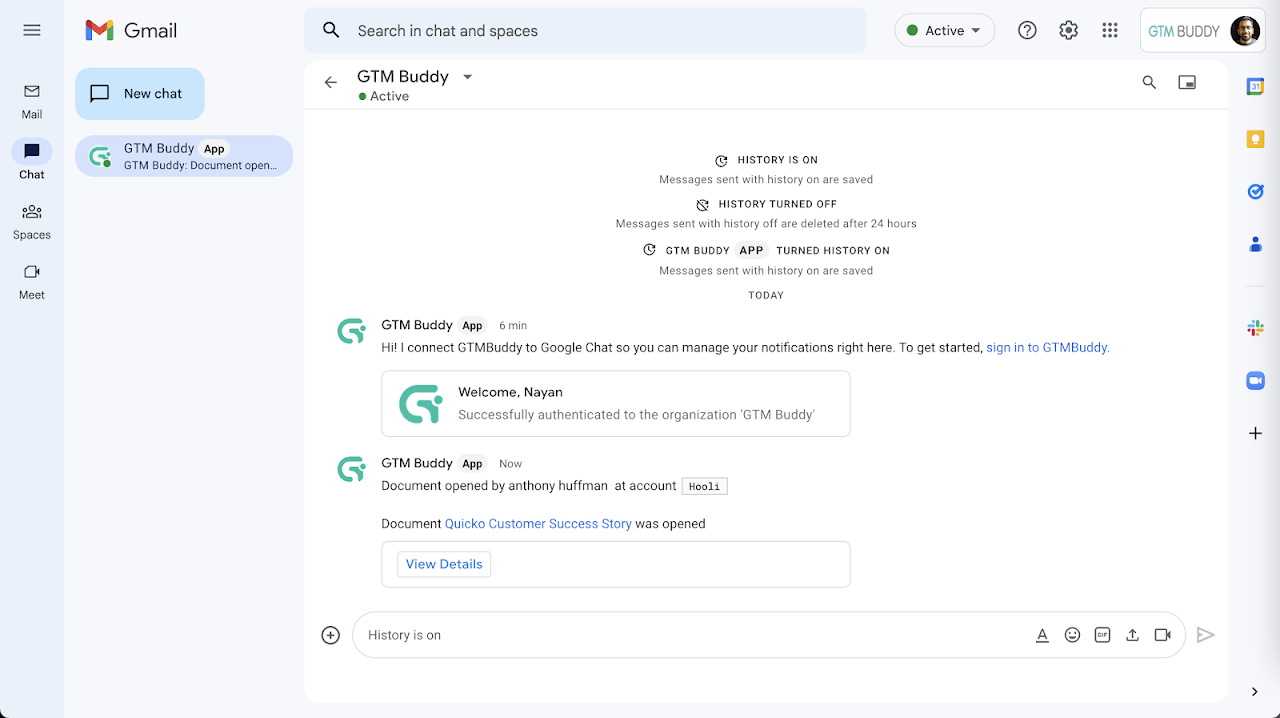Screen dimensions: 1280x718
Task: Start a video meeting from composer
Action: click(x=1162, y=635)
